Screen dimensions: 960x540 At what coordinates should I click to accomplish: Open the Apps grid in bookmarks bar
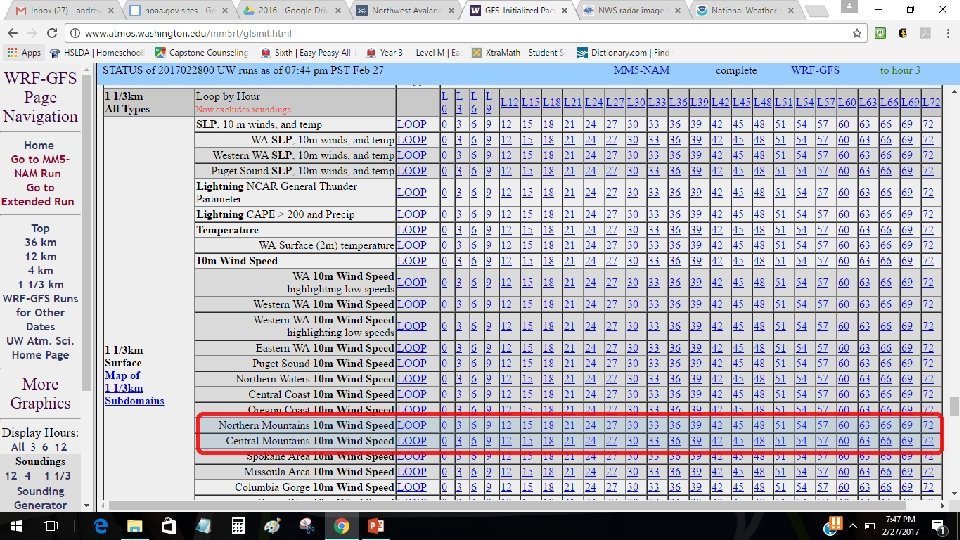coord(24,53)
